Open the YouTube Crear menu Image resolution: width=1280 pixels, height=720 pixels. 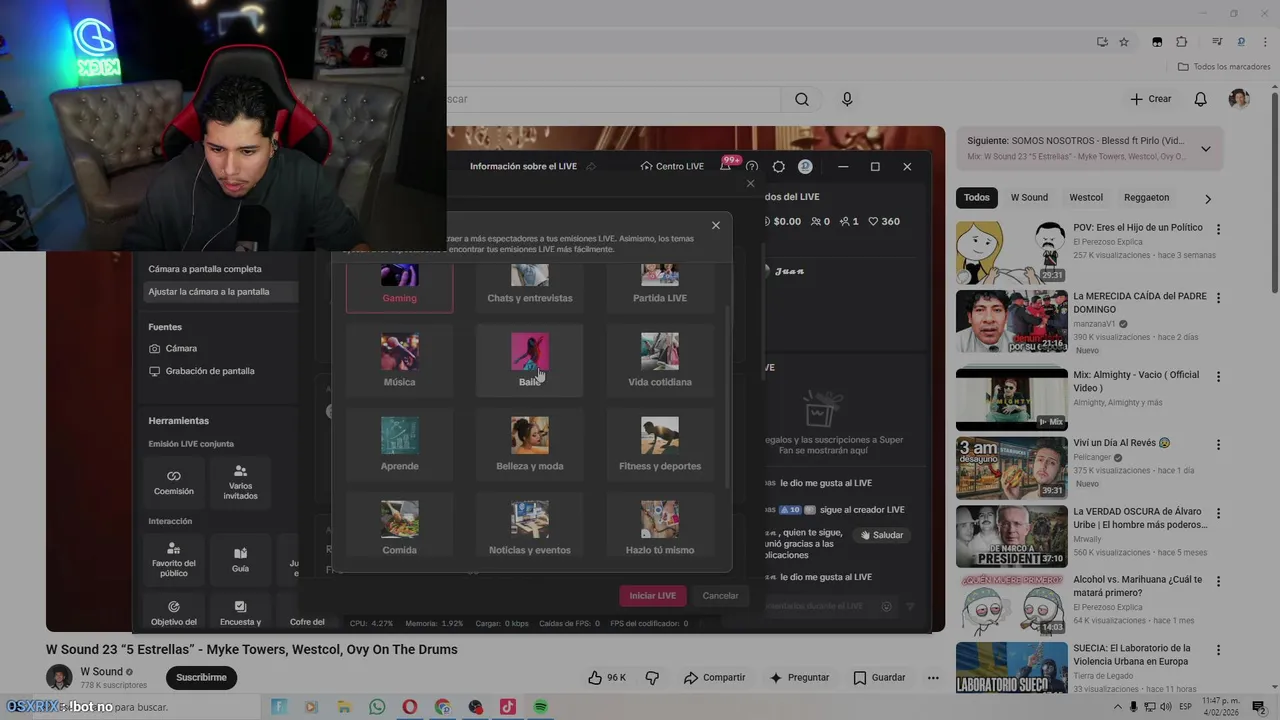pyautogui.click(x=1151, y=99)
